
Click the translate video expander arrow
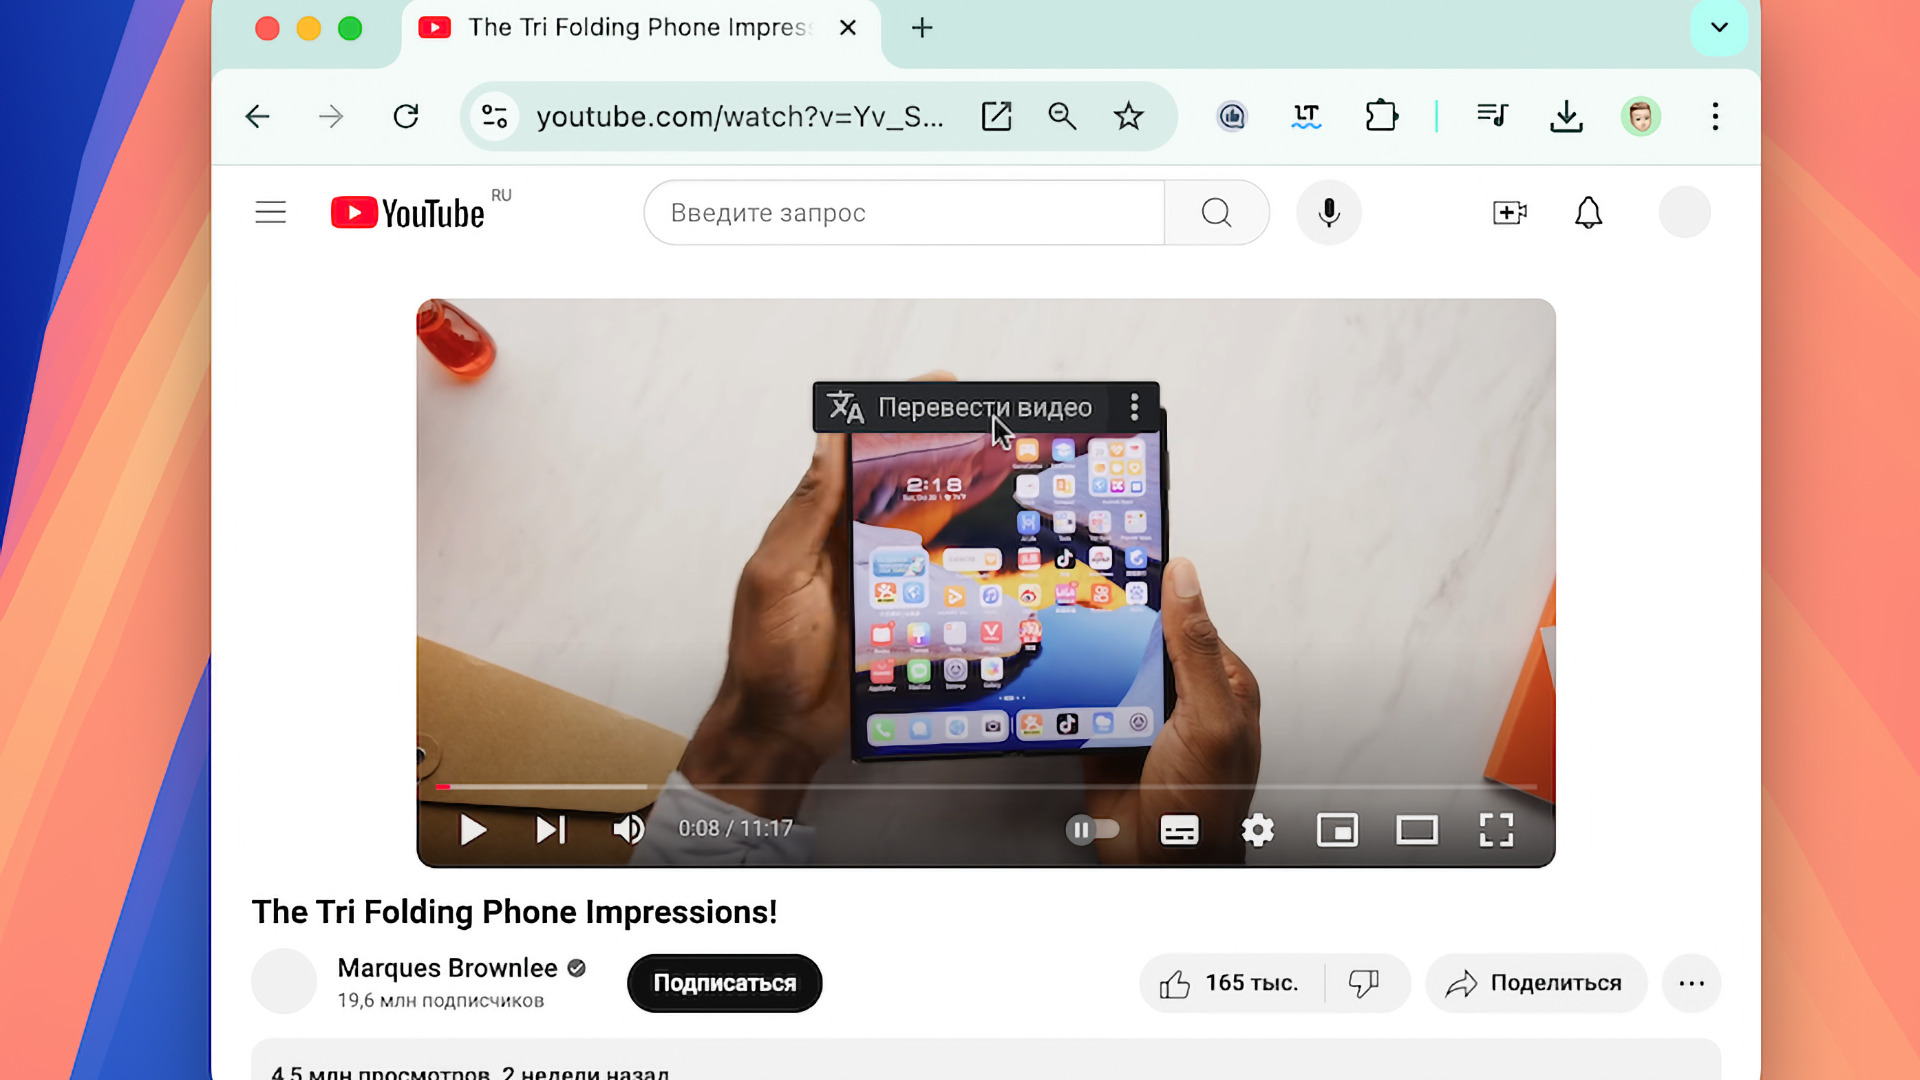[x=1134, y=407]
